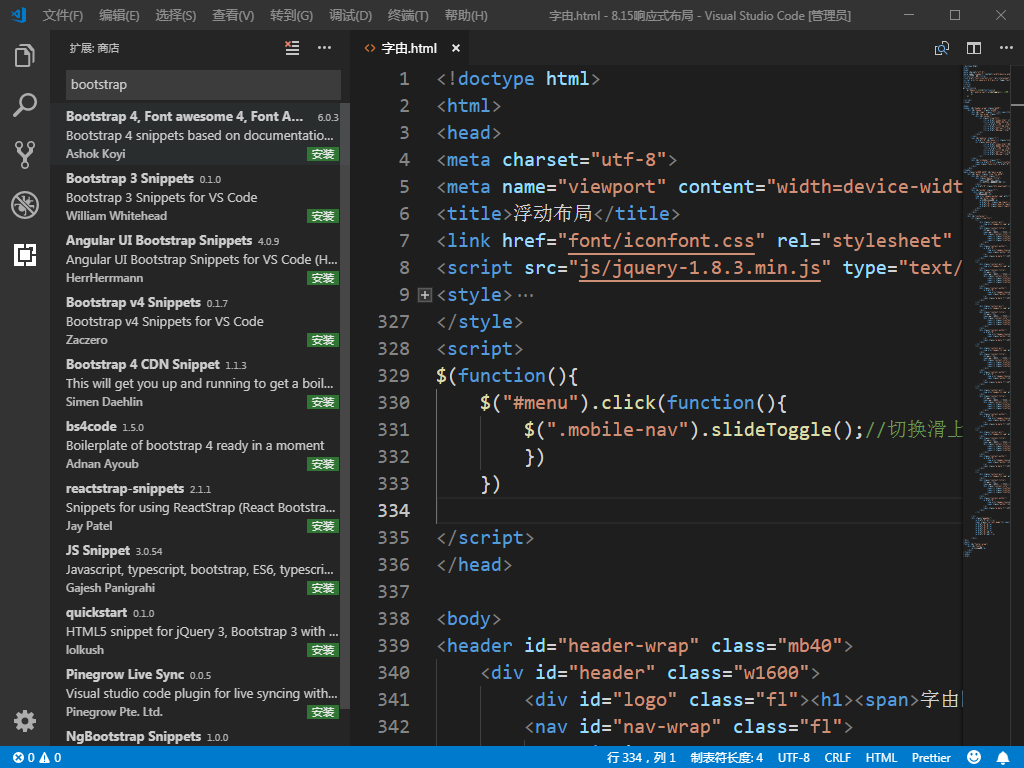Open the 选择(S) menu

(176, 15)
